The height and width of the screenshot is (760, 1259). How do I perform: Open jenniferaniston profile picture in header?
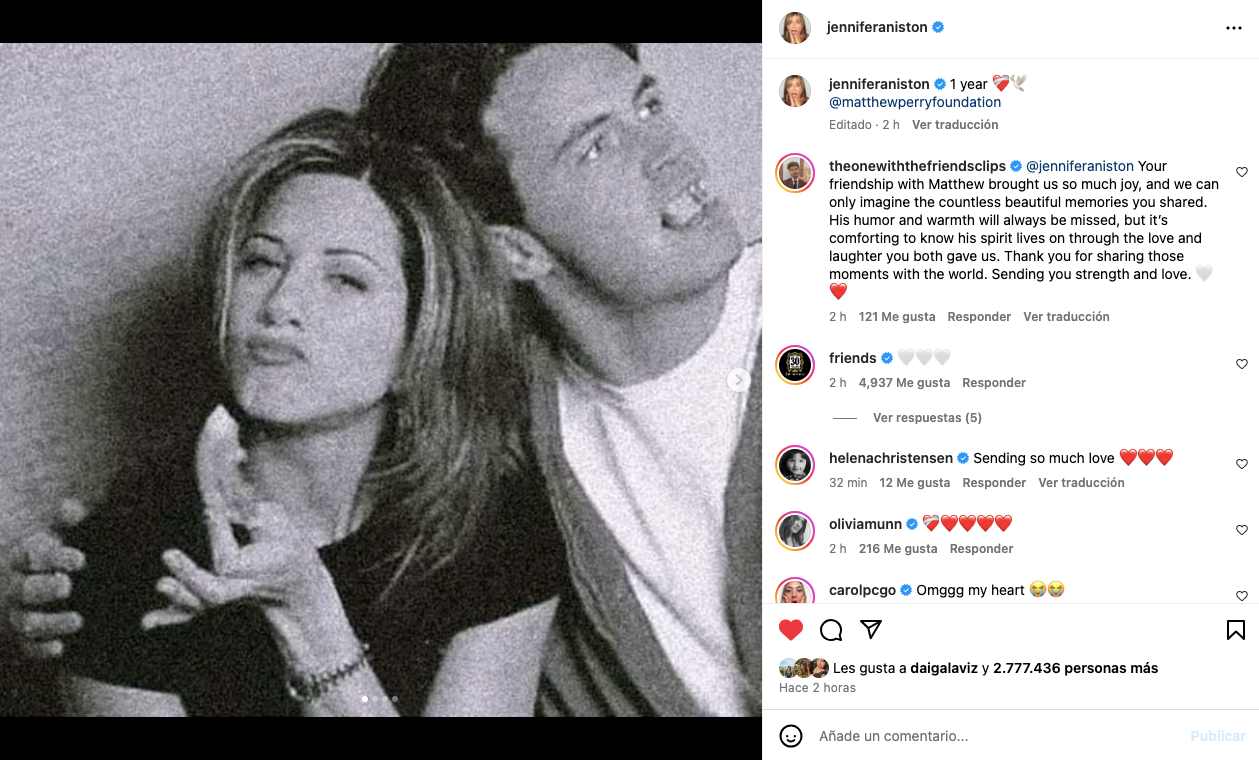(x=795, y=28)
